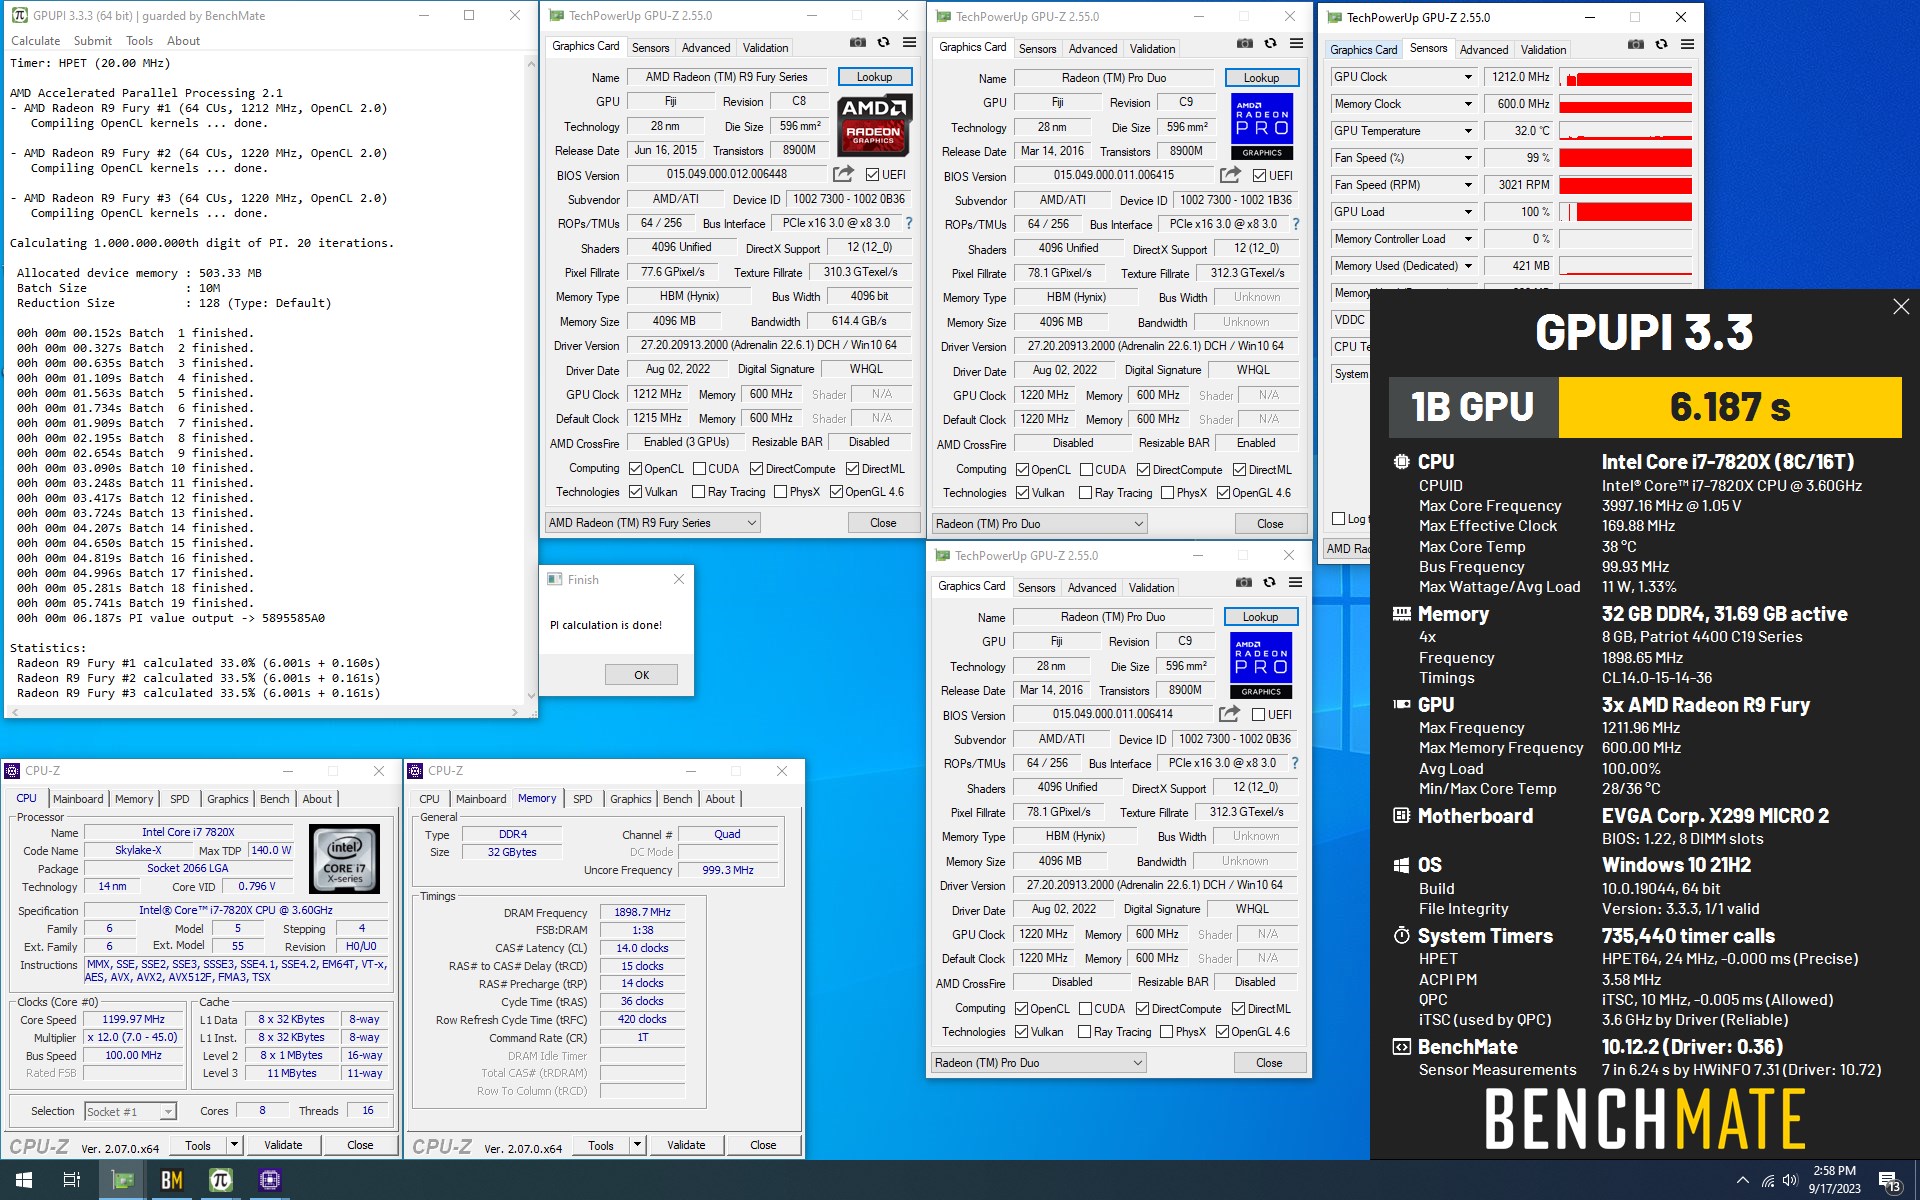Open GPU selector dropdown in R9 Fury GPU-Z
This screenshot has height=1200, width=1920.
tap(652, 523)
